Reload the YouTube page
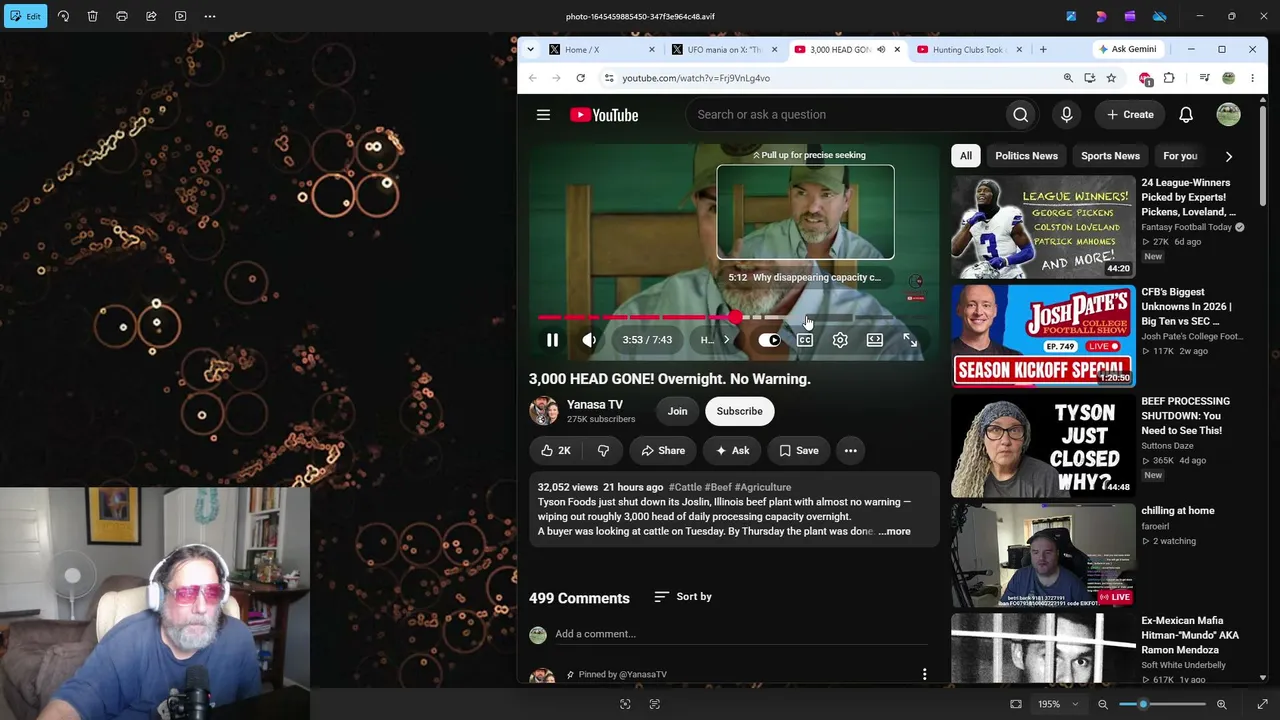Screen dimensions: 1280x720 [580, 78]
